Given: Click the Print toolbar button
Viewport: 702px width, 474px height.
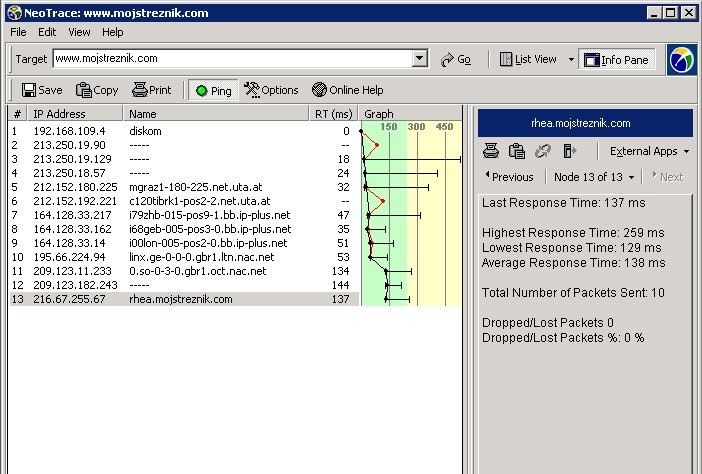Looking at the screenshot, I should click(x=152, y=90).
